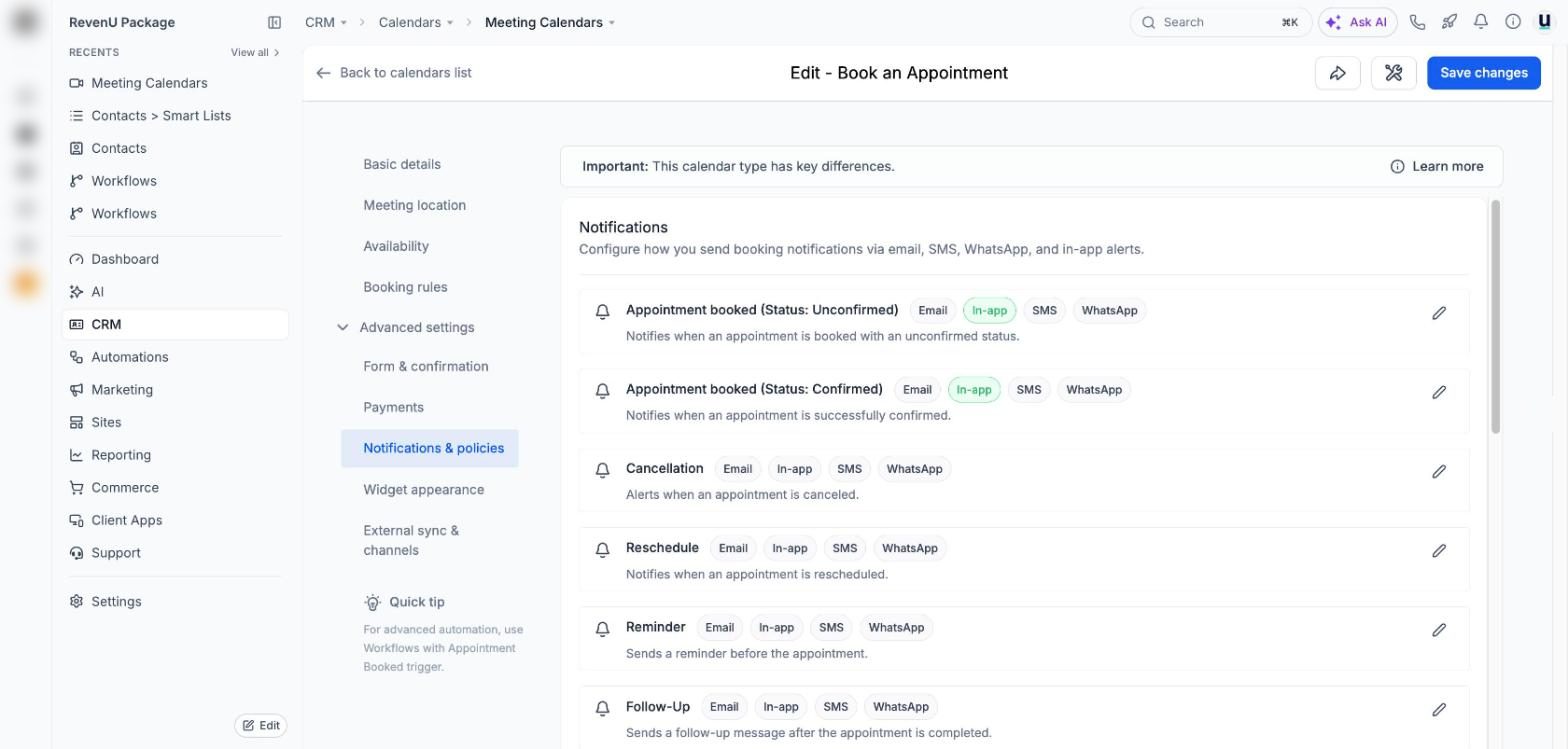
Task: Edit the Follow-Up notification
Action: pyautogui.click(x=1439, y=709)
